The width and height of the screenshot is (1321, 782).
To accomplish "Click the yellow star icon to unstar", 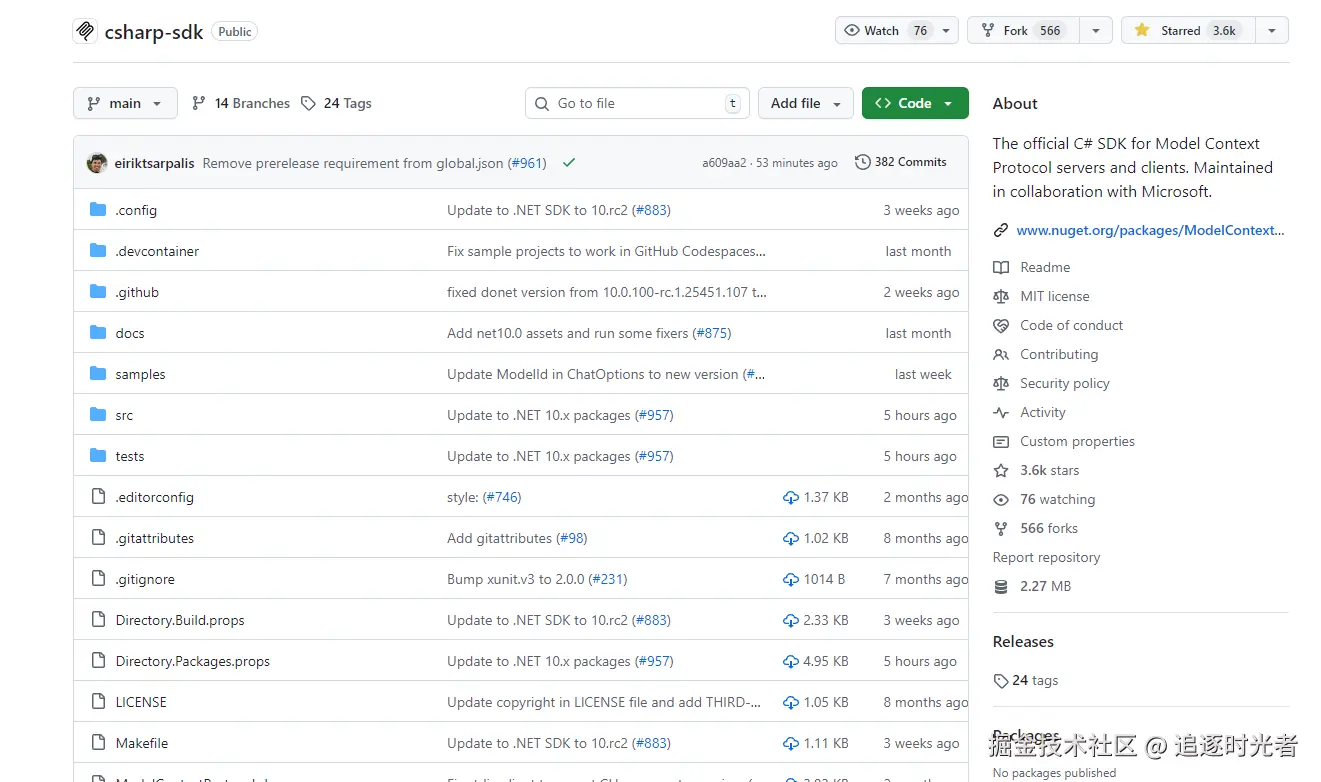I will tap(1142, 30).
